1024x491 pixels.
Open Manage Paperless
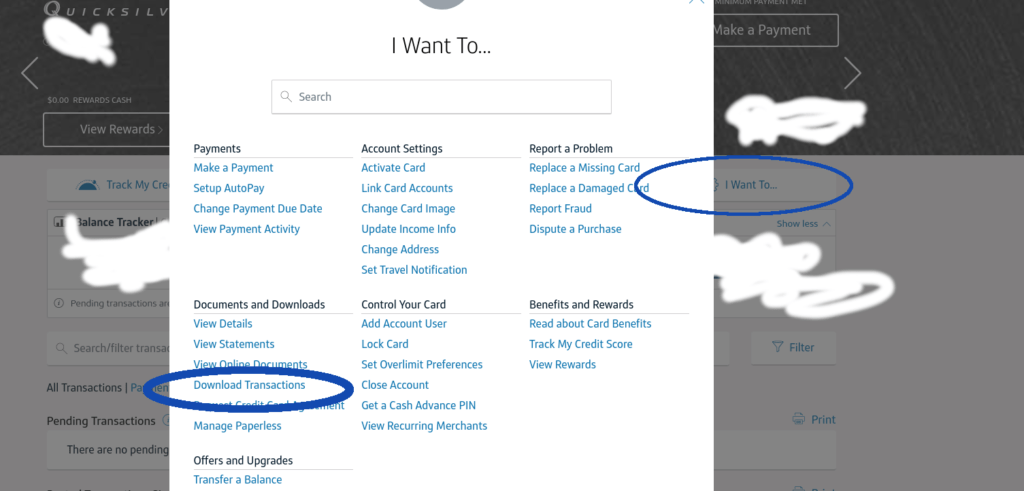click(237, 426)
